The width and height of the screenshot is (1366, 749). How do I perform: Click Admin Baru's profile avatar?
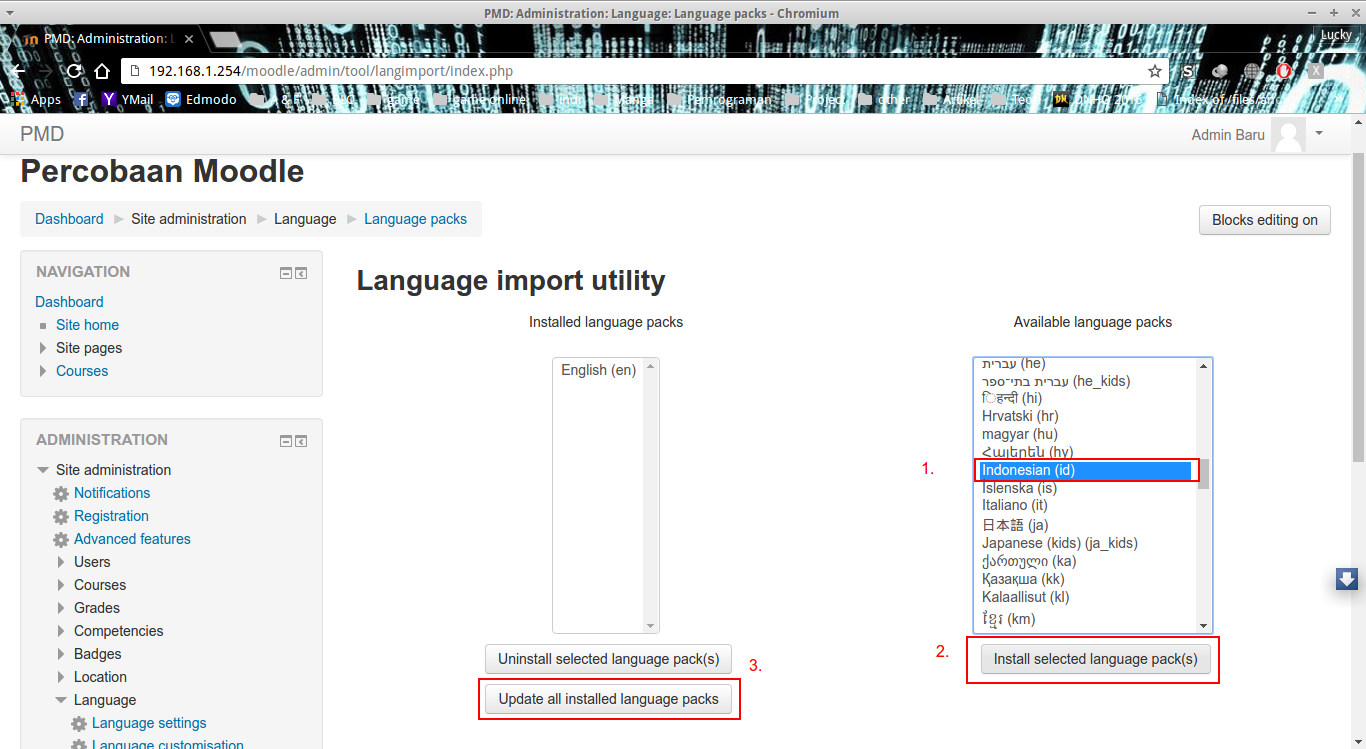tap(1288, 135)
